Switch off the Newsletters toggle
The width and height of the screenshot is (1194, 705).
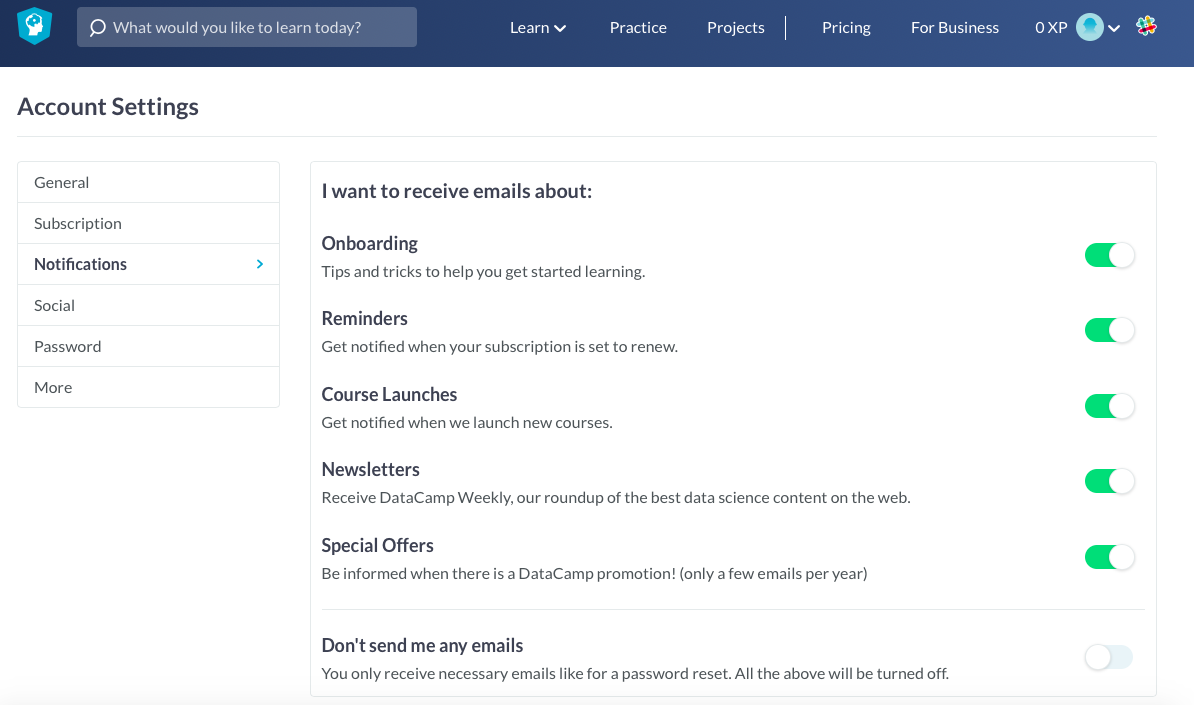[1109, 481]
